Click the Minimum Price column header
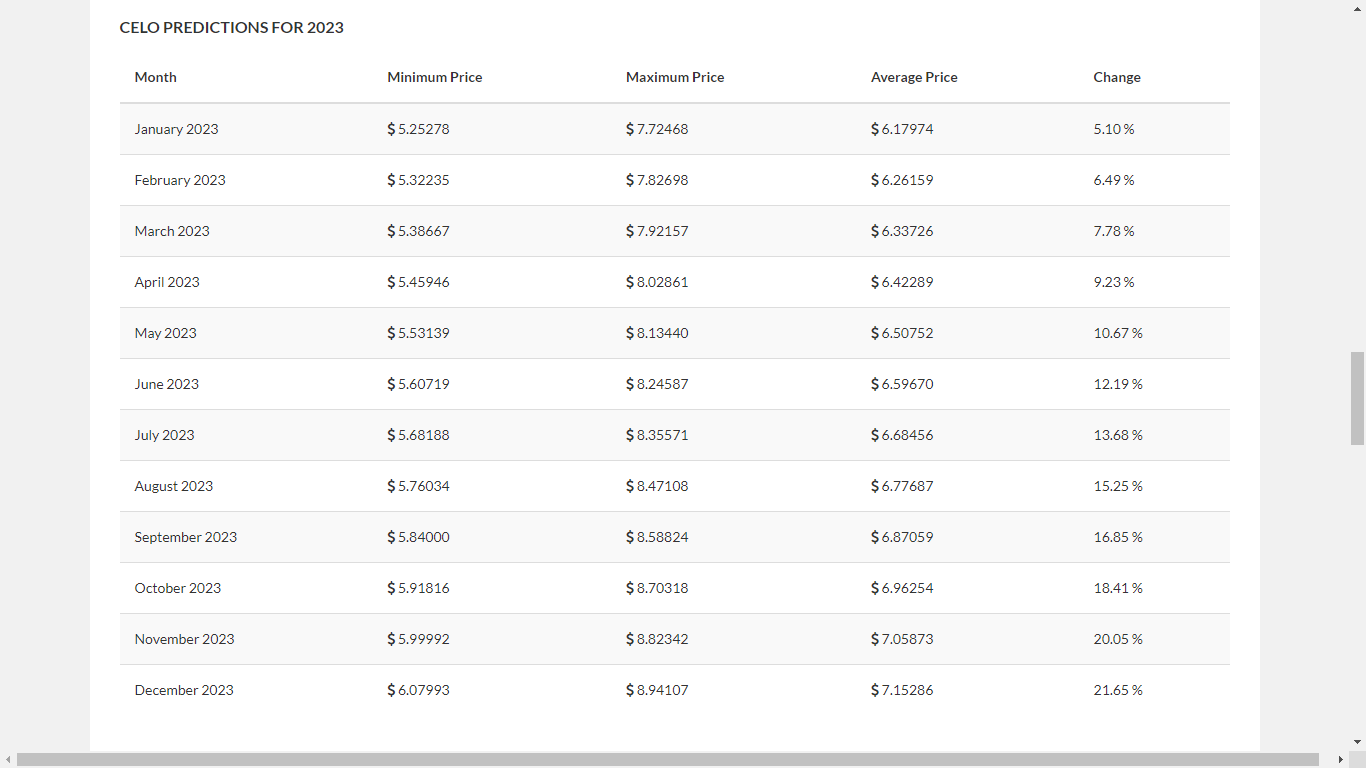The width and height of the screenshot is (1366, 768). 435,77
